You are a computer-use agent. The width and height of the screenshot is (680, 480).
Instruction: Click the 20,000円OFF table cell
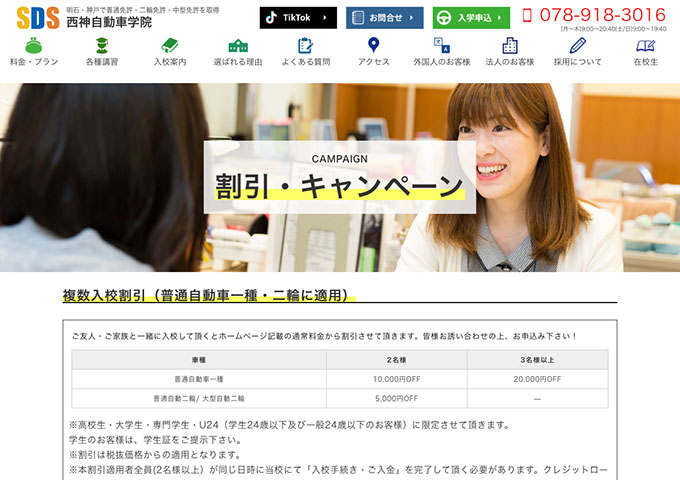(x=537, y=379)
